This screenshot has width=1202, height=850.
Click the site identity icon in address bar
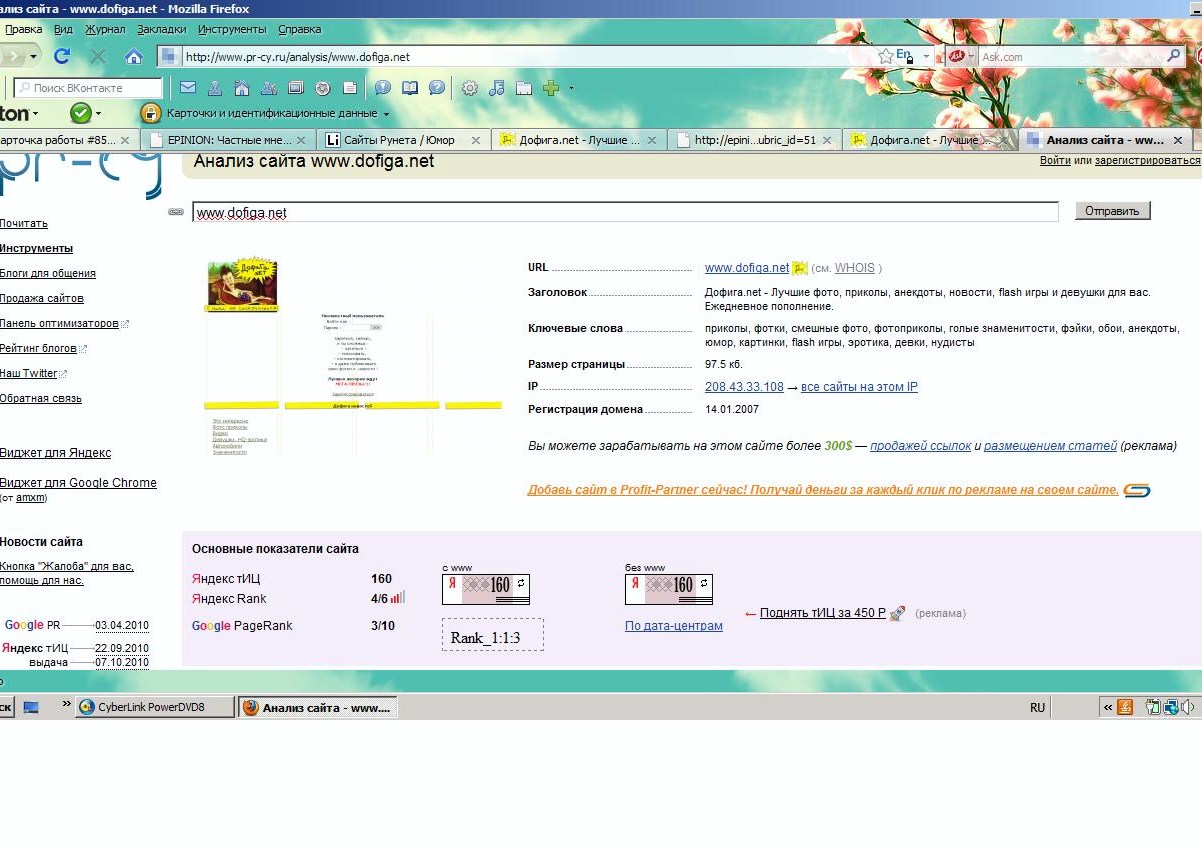pyautogui.click(x=168, y=57)
